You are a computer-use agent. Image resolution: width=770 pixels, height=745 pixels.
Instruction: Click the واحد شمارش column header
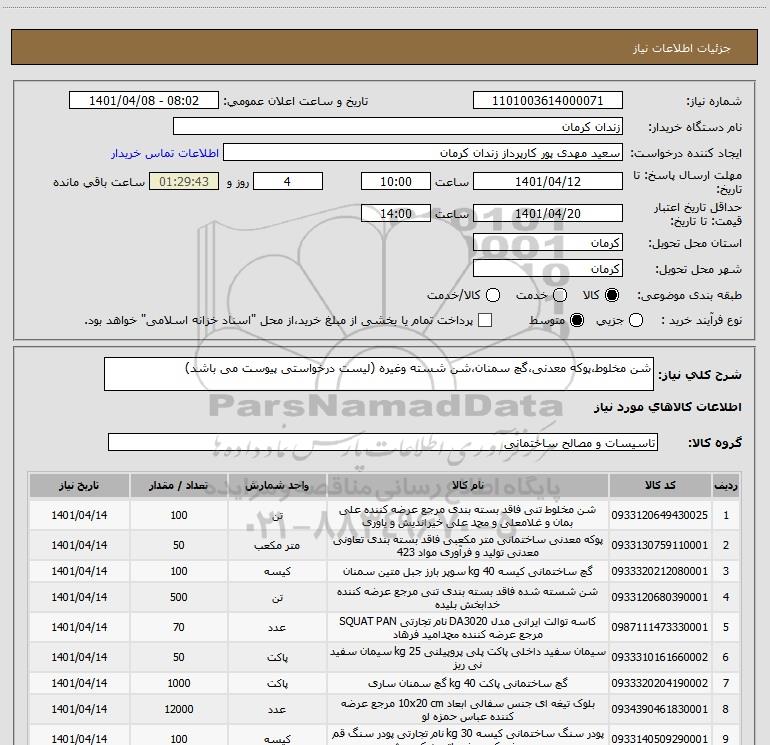(277, 485)
